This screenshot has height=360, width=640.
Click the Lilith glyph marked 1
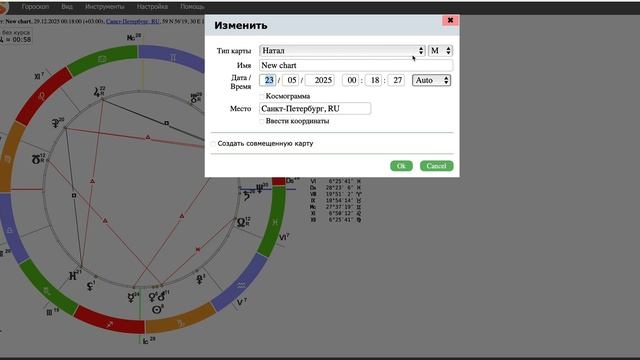tap(90, 287)
